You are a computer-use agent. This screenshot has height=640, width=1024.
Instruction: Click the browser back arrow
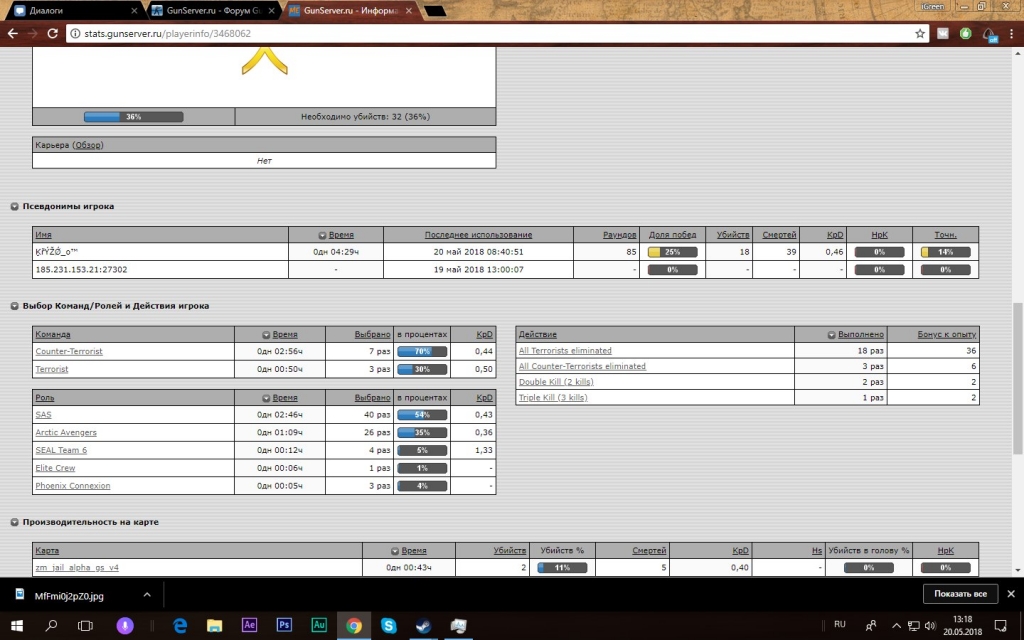pyautogui.click(x=12, y=33)
